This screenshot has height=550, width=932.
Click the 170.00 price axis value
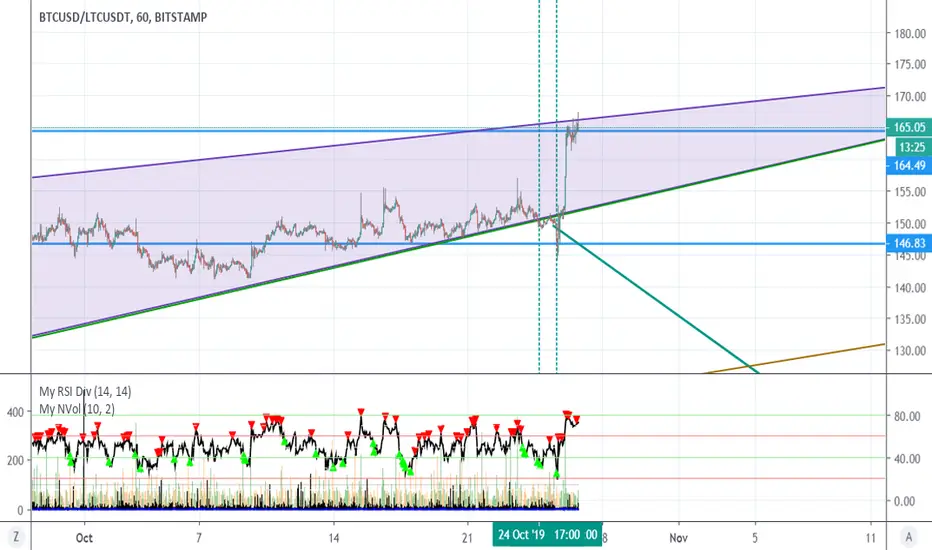point(910,96)
